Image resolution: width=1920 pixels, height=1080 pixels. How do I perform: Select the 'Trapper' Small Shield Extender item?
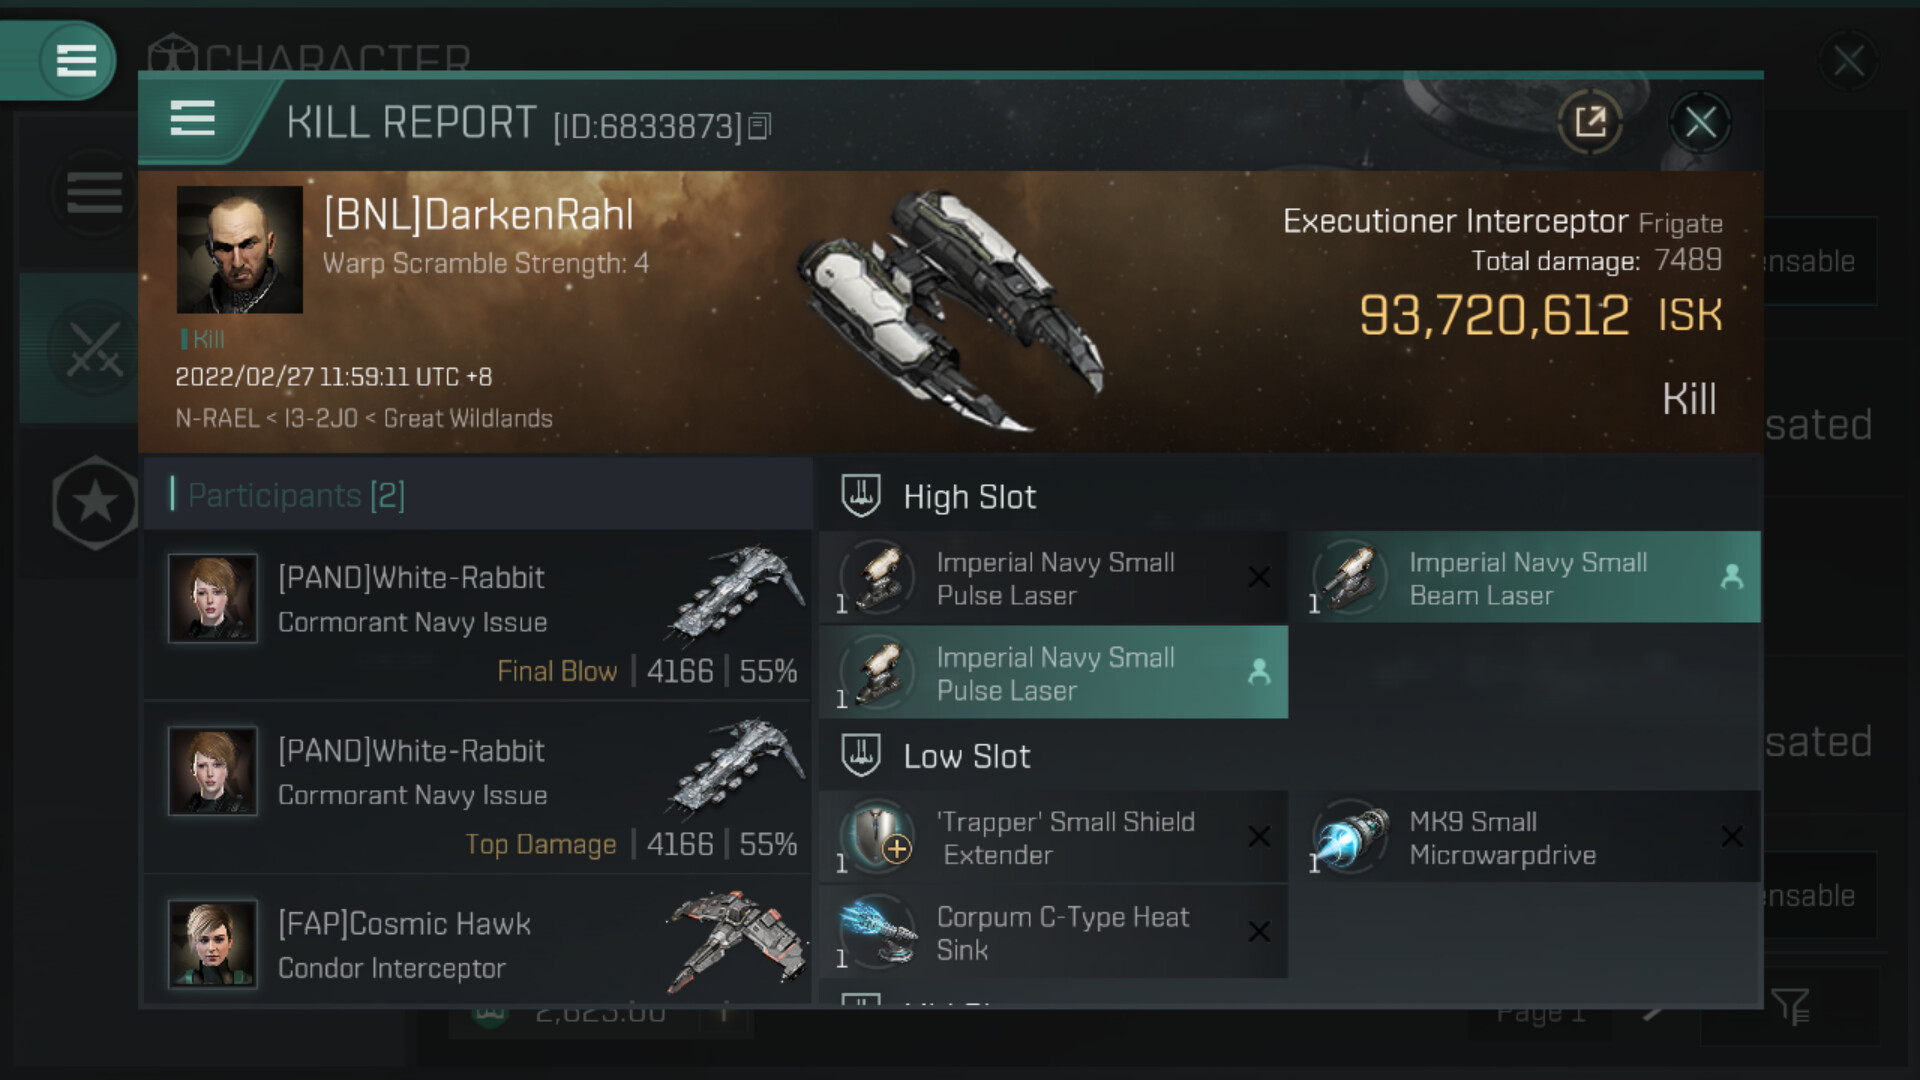[x=1053, y=838]
